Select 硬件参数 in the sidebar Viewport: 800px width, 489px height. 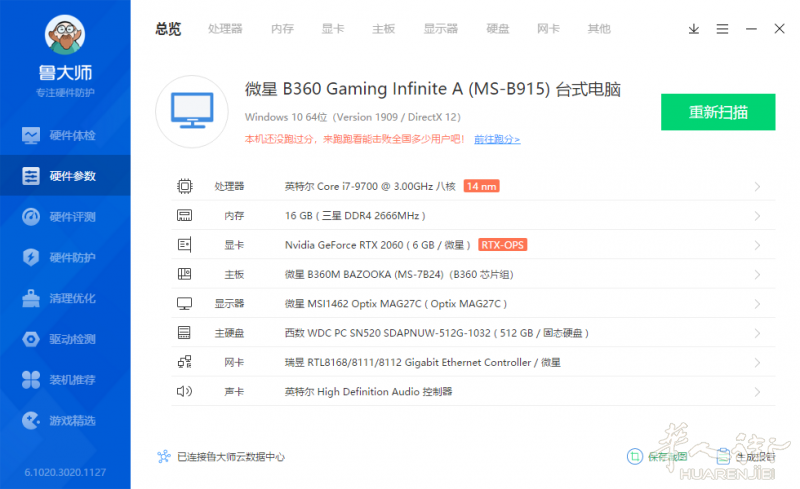(65, 176)
